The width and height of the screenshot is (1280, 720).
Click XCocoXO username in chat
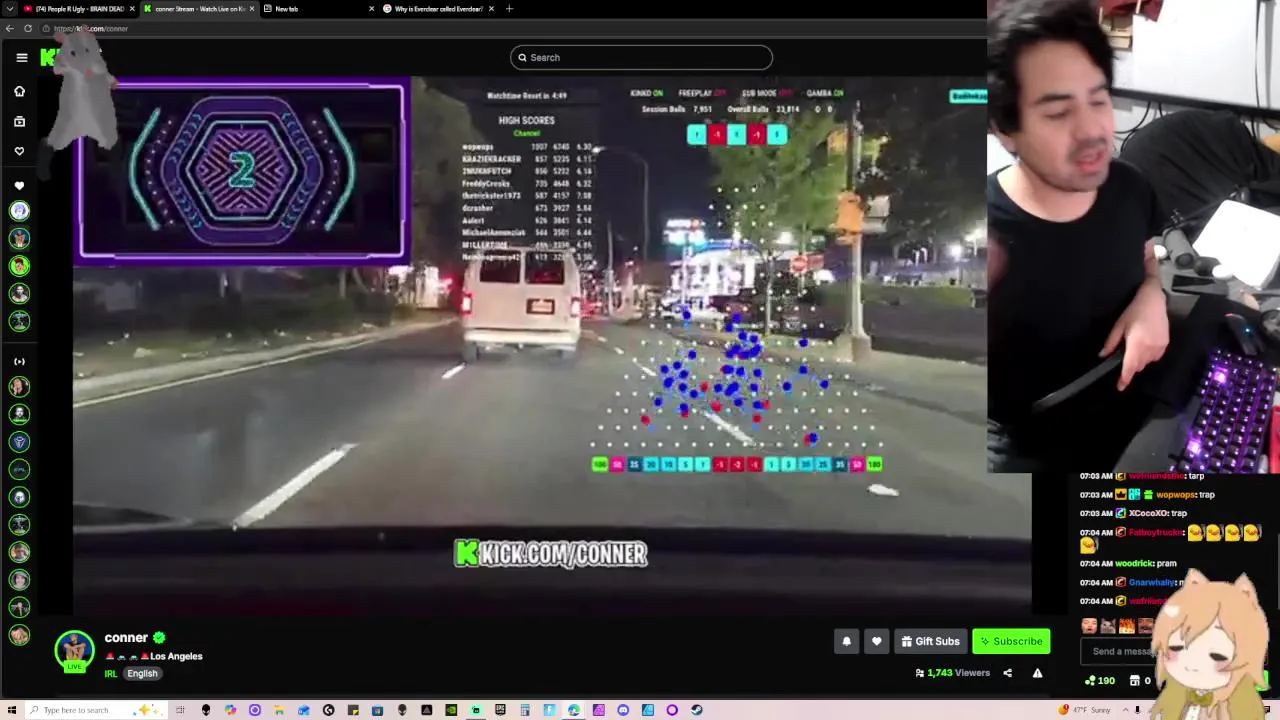pyautogui.click(x=1148, y=513)
